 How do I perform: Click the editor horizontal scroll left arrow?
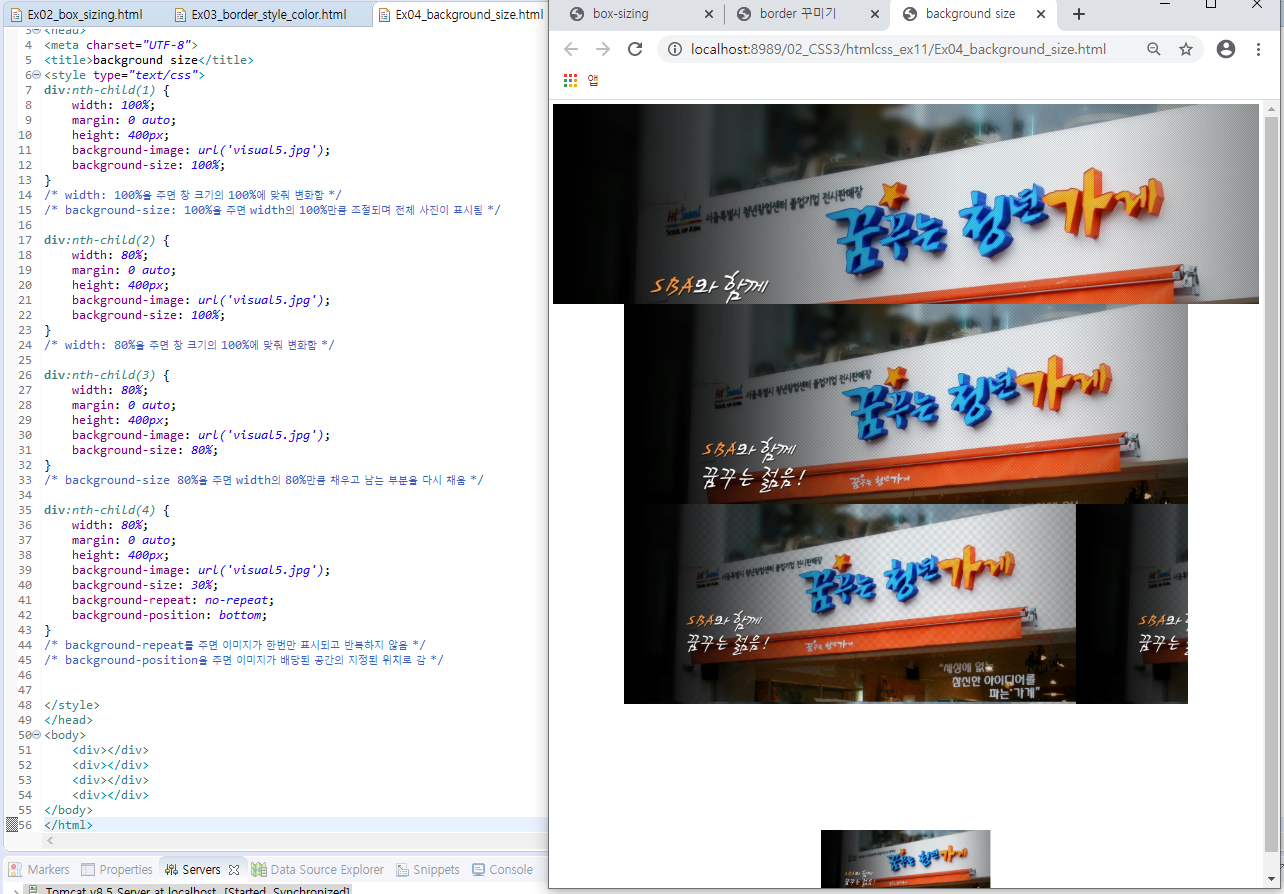50,840
